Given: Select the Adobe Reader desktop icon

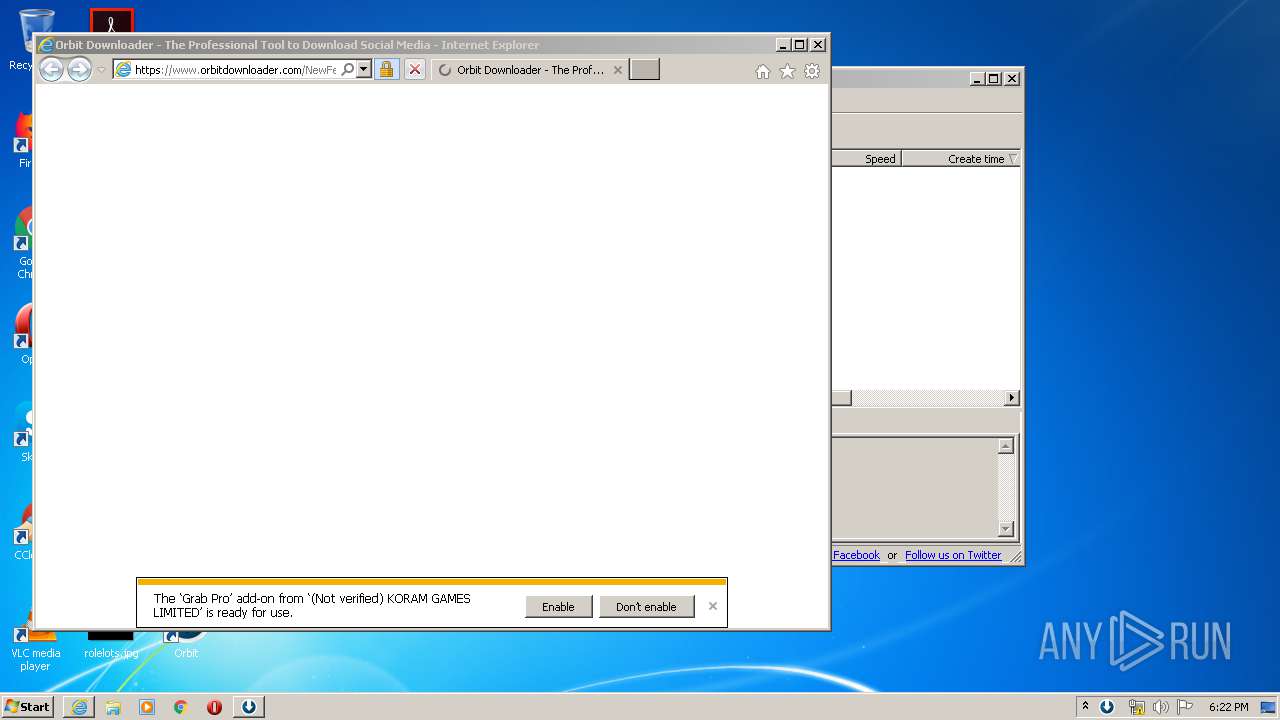Looking at the screenshot, I should pyautogui.click(x=111, y=21).
